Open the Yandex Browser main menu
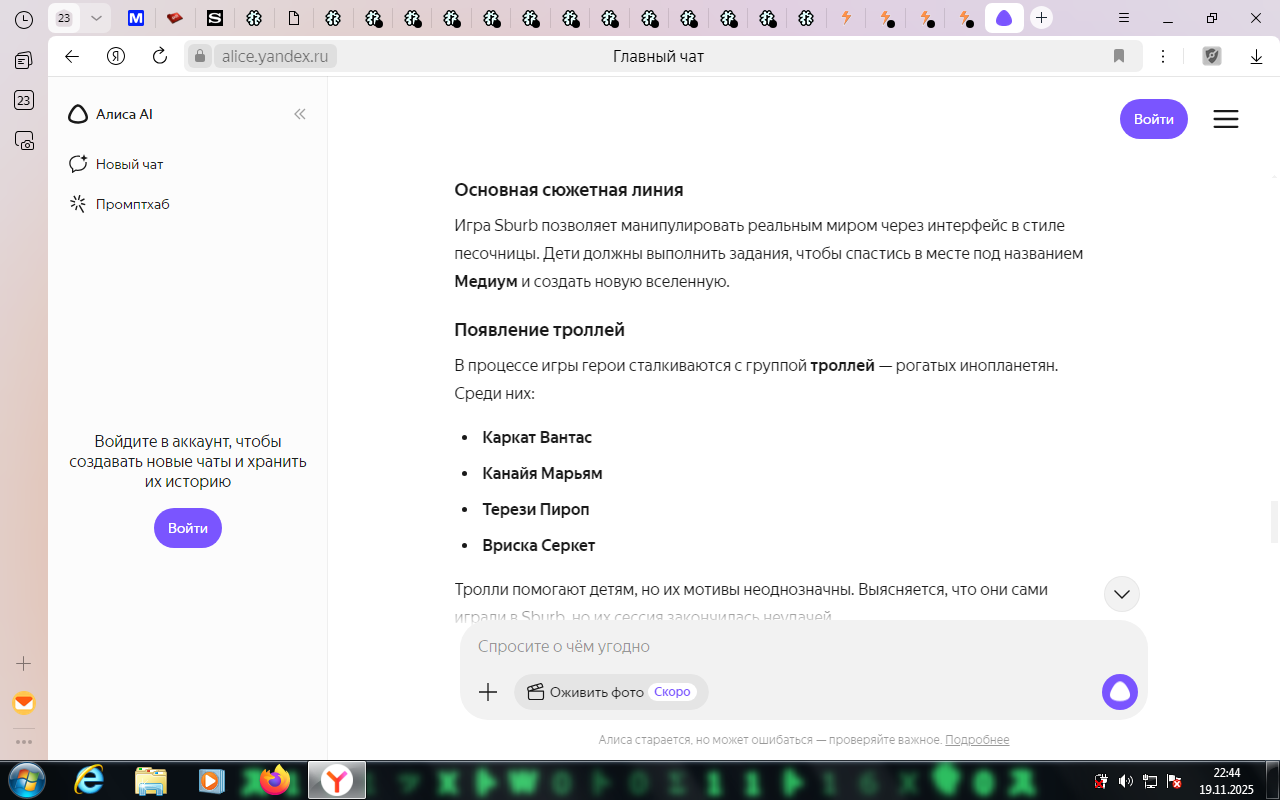This screenshot has height=800, width=1280. 1124,18
